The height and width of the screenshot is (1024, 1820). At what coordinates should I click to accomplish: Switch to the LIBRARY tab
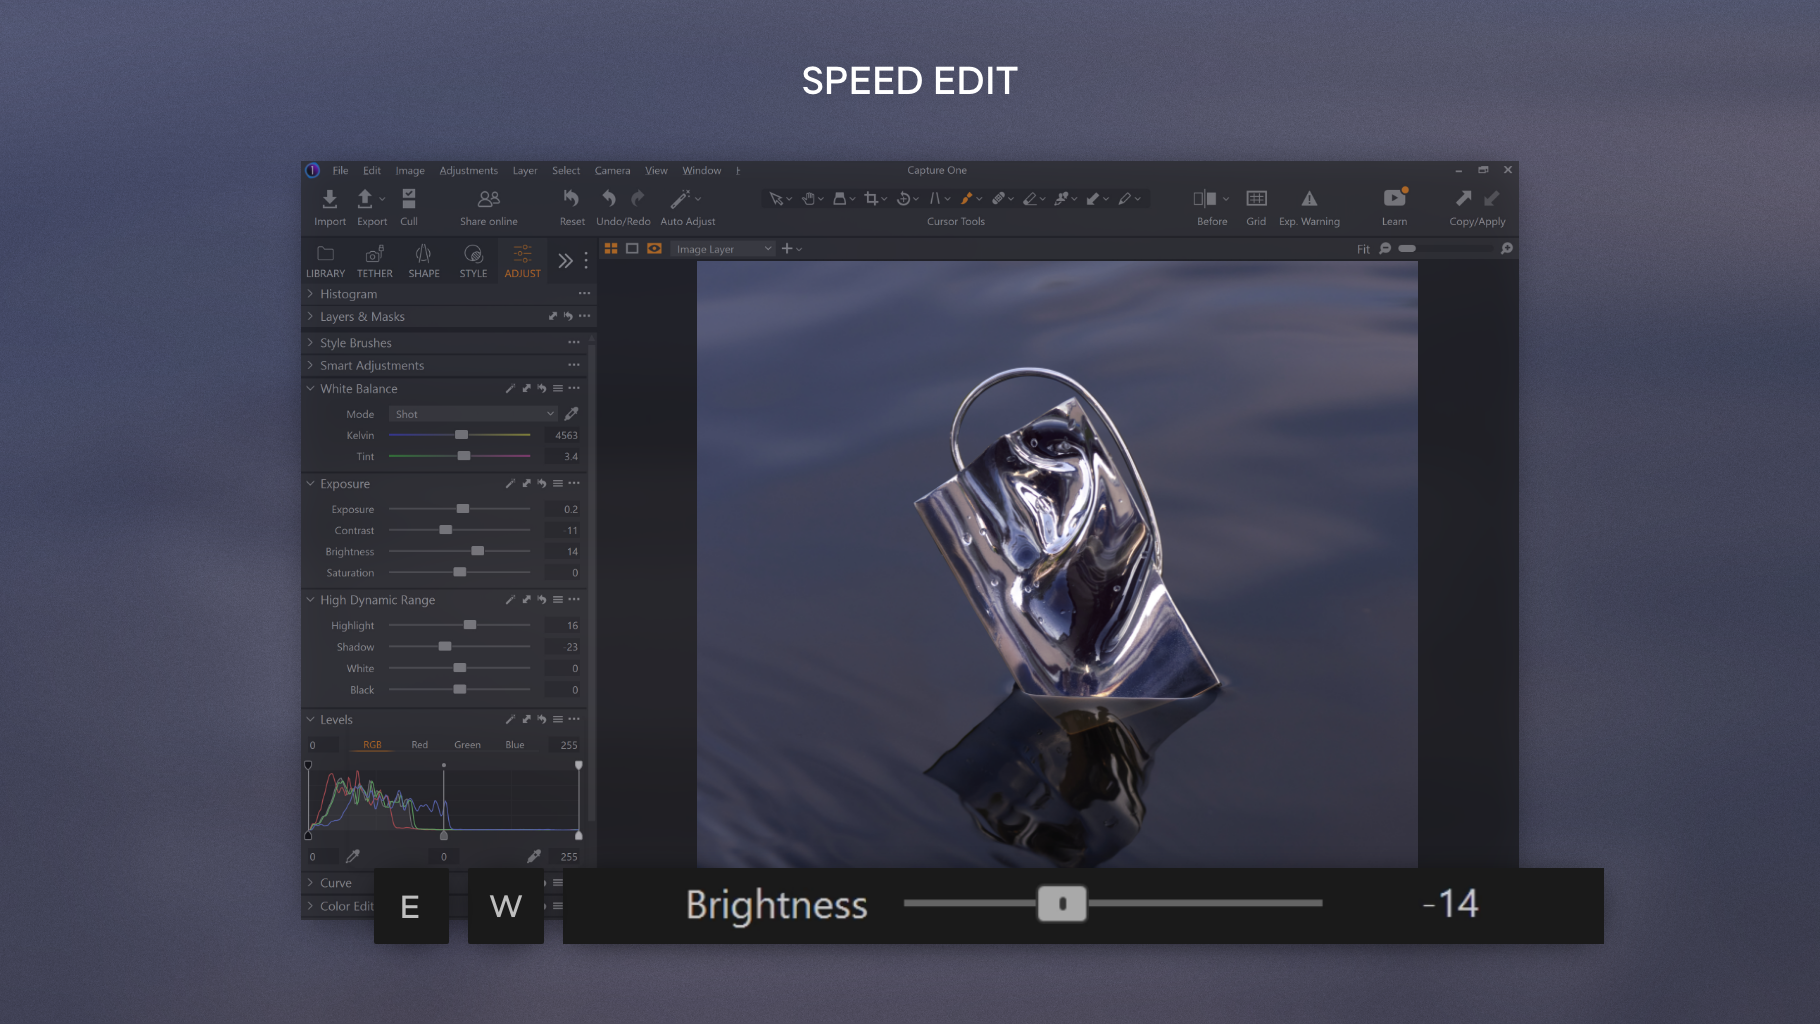[325, 261]
